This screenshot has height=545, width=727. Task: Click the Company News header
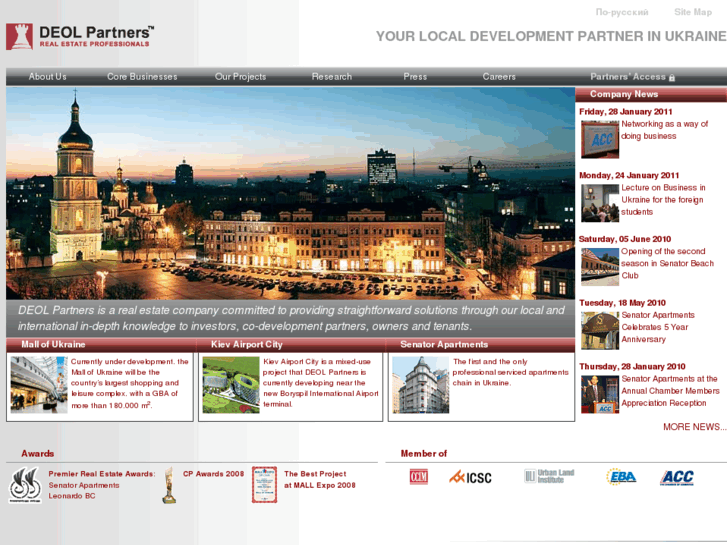(x=624, y=94)
